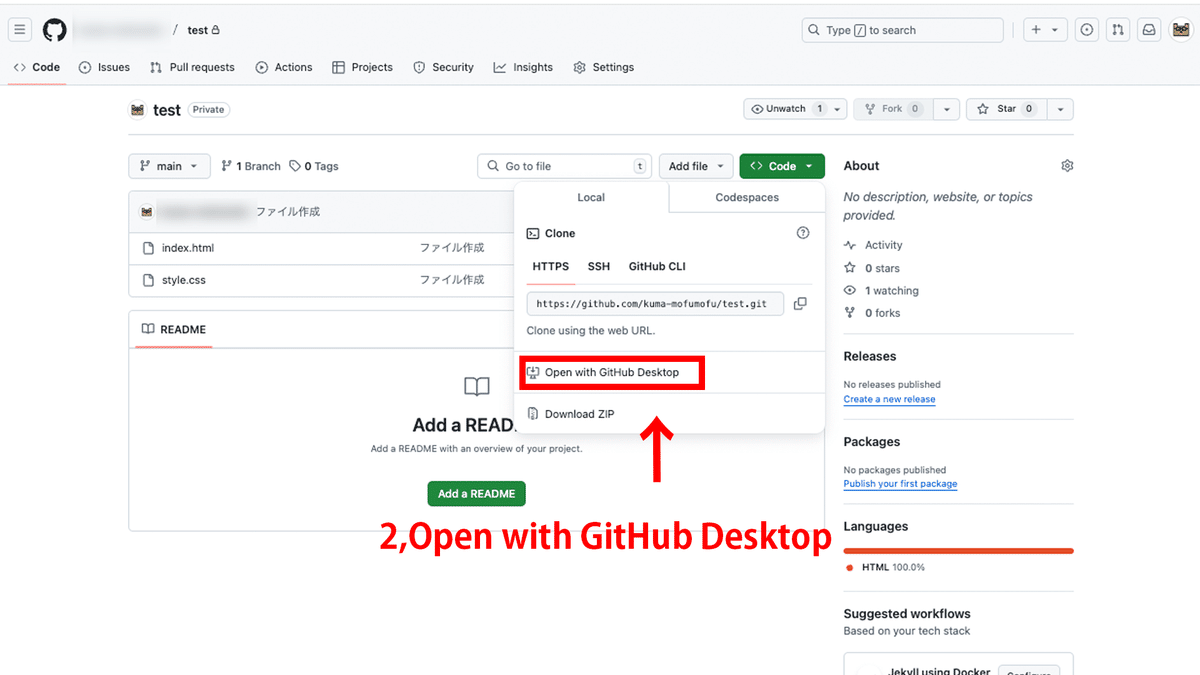1200x675 pixels.
Task: Expand the main branch dropdown
Action: (169, 166)
